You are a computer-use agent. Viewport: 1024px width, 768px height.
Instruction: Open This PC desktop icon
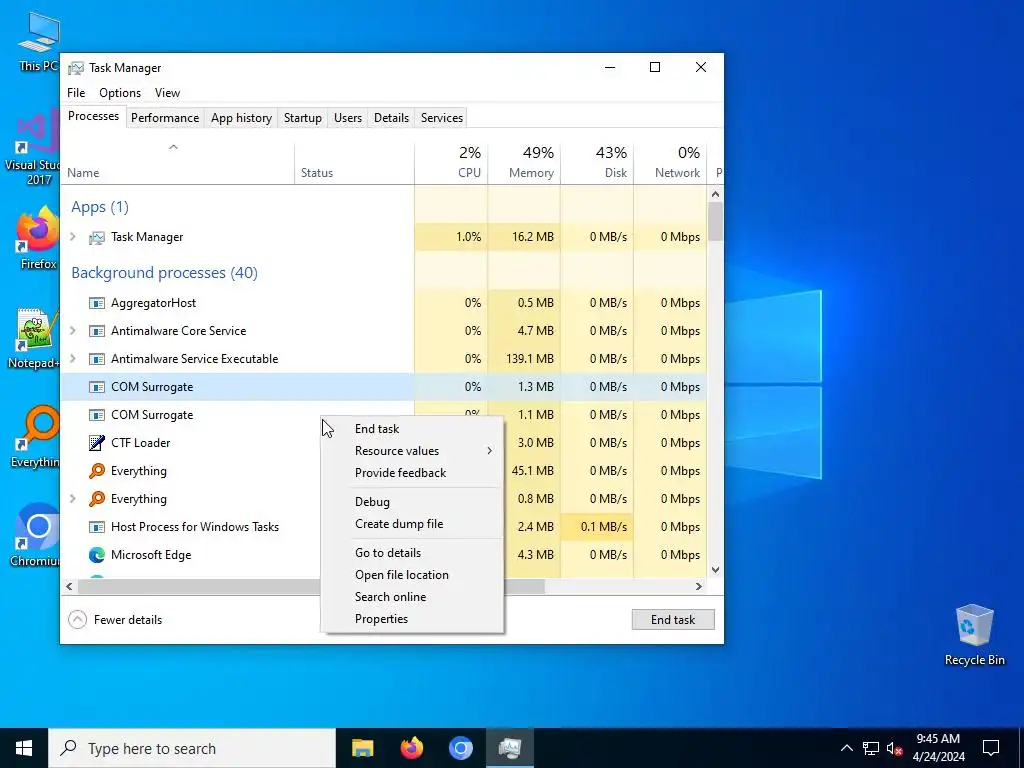pos(39,42)
